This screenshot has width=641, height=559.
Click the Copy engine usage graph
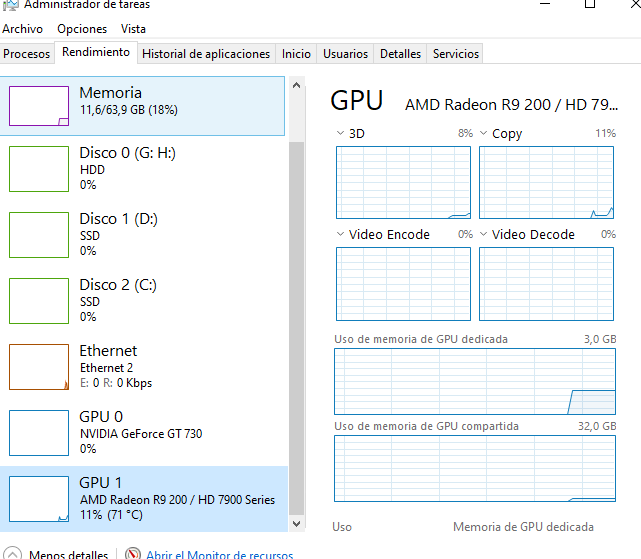pos(546,182)
